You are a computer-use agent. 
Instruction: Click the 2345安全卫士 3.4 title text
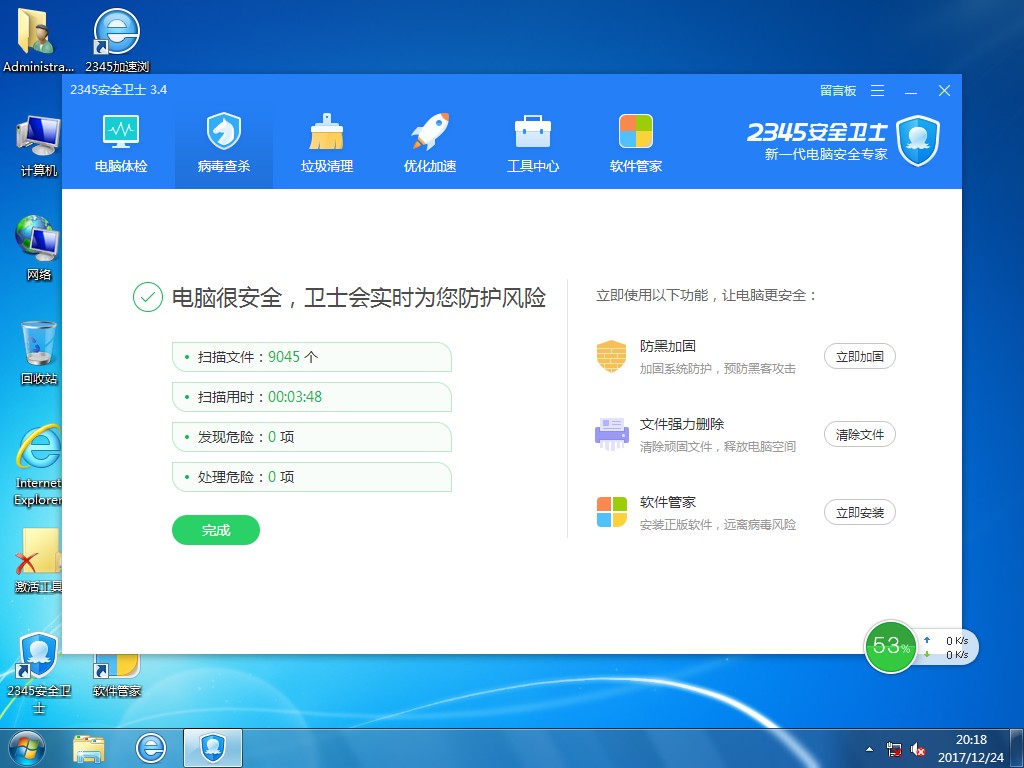click(x=118, y=90)
